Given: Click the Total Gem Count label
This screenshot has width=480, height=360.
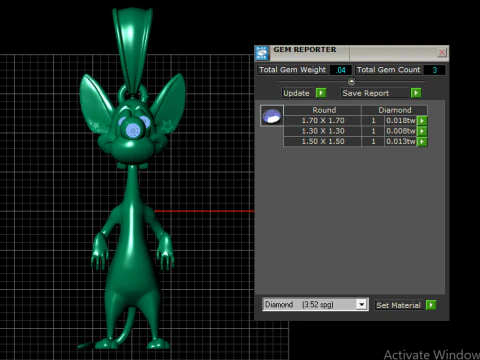Looking at the screenshot, I should click(x=389, y=70).
